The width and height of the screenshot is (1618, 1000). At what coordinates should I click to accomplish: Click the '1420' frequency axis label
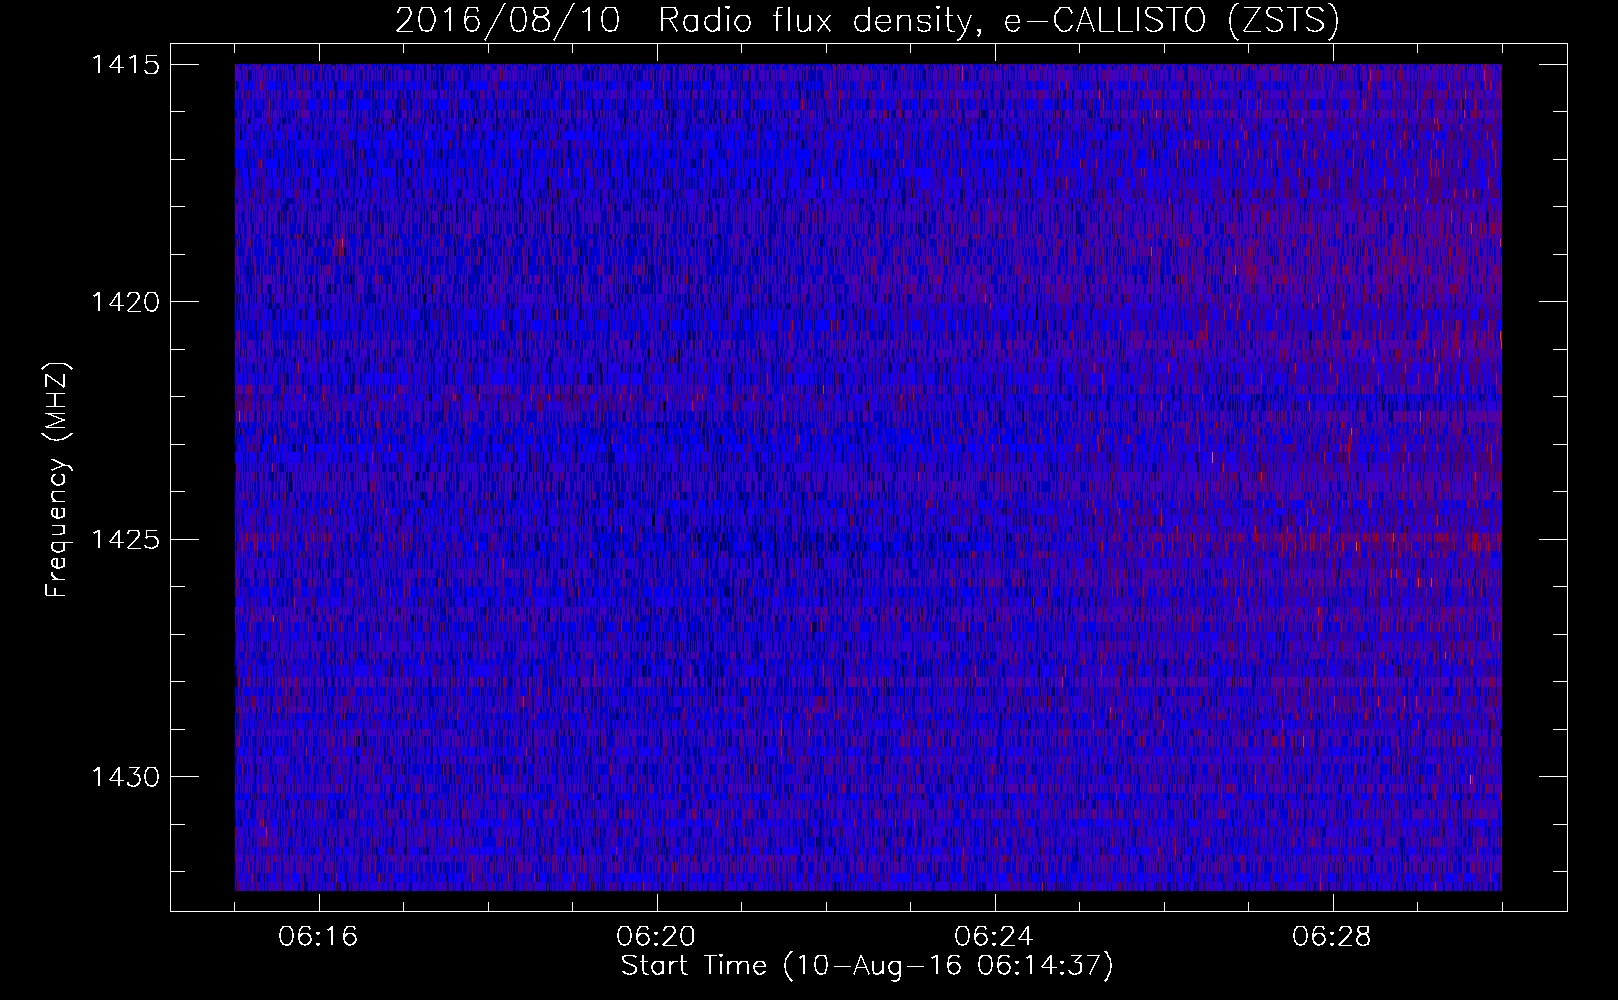(x=124, y=302)
